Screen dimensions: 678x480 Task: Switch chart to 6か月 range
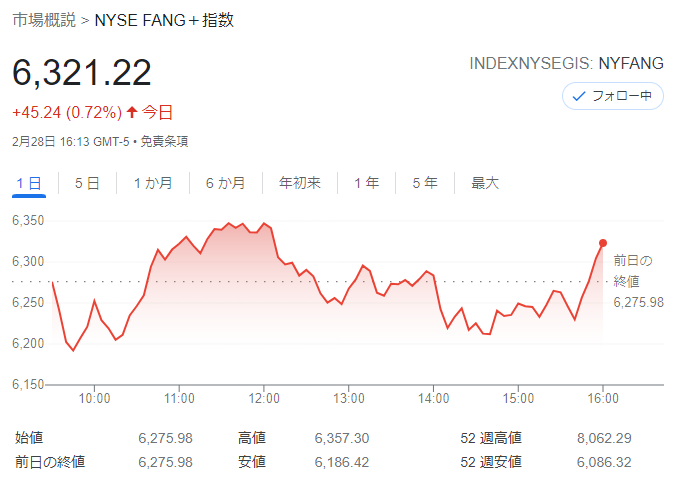click(x=225, y=183)
